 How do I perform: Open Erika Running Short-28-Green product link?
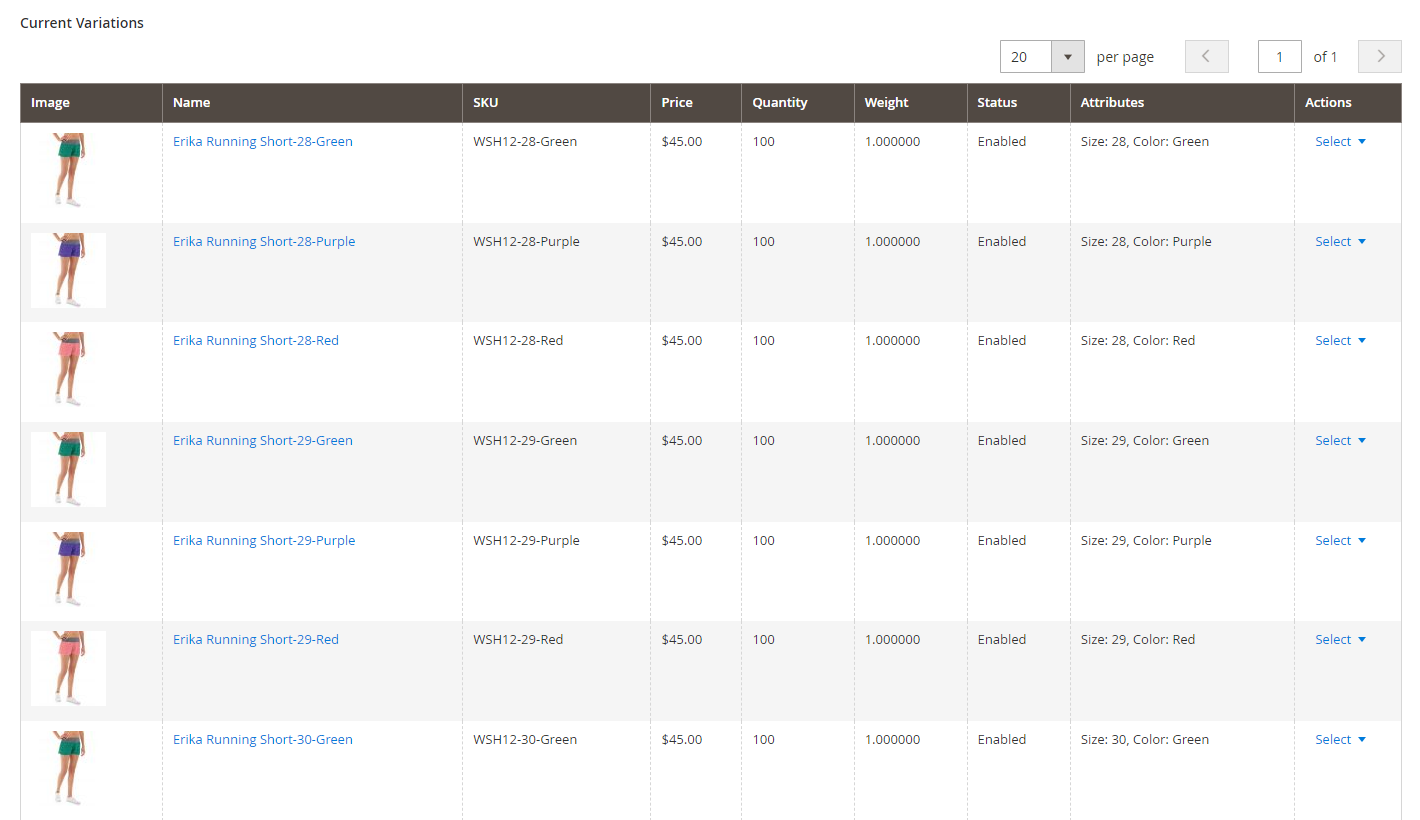(262, 142)
